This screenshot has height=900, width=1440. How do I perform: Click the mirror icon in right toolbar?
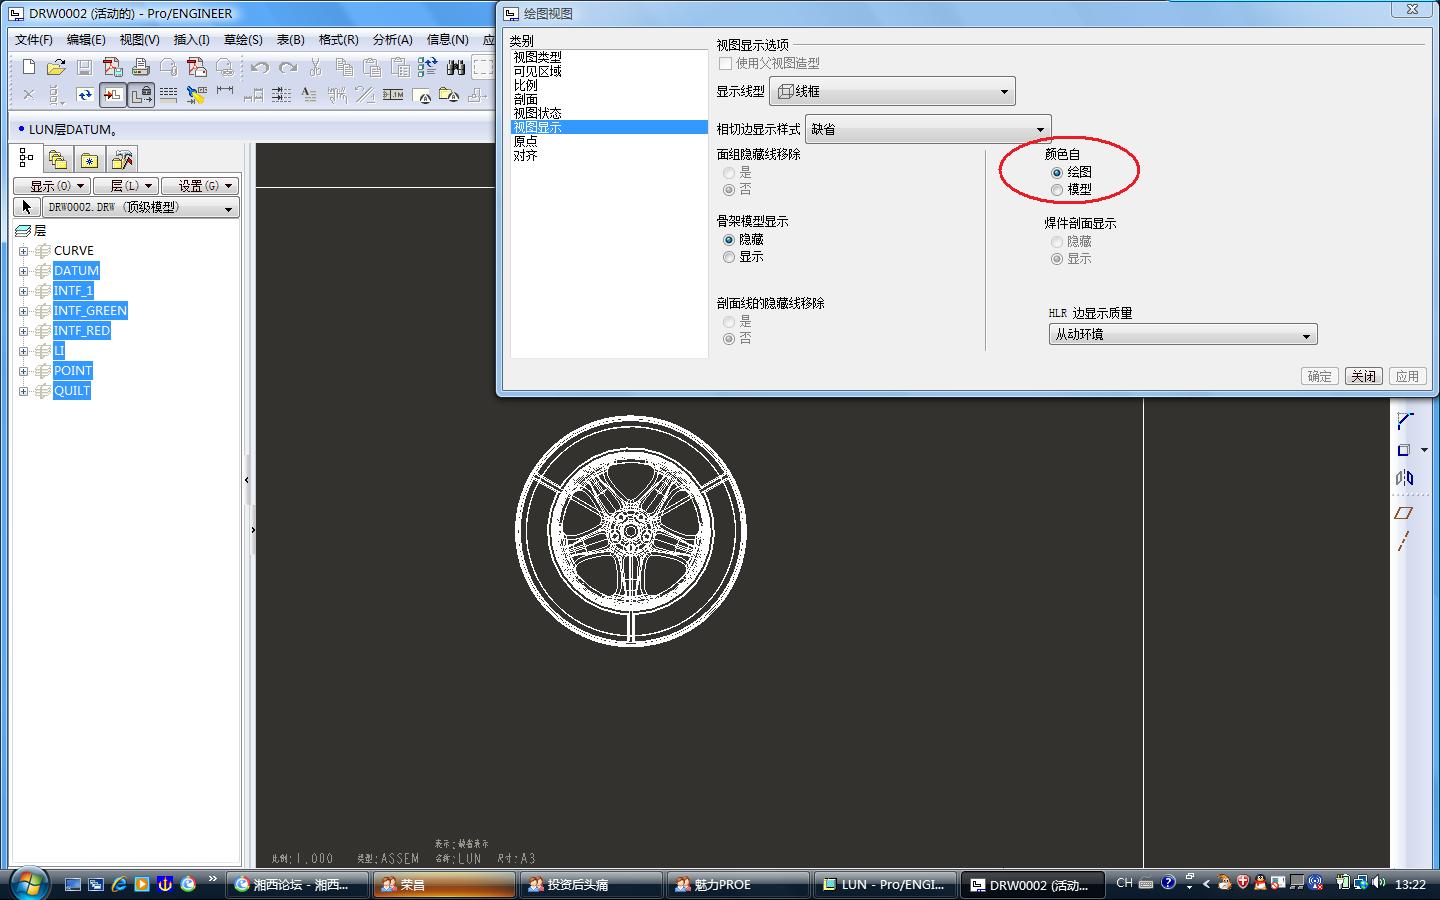pyautogui.click(x=1405, y=478)
